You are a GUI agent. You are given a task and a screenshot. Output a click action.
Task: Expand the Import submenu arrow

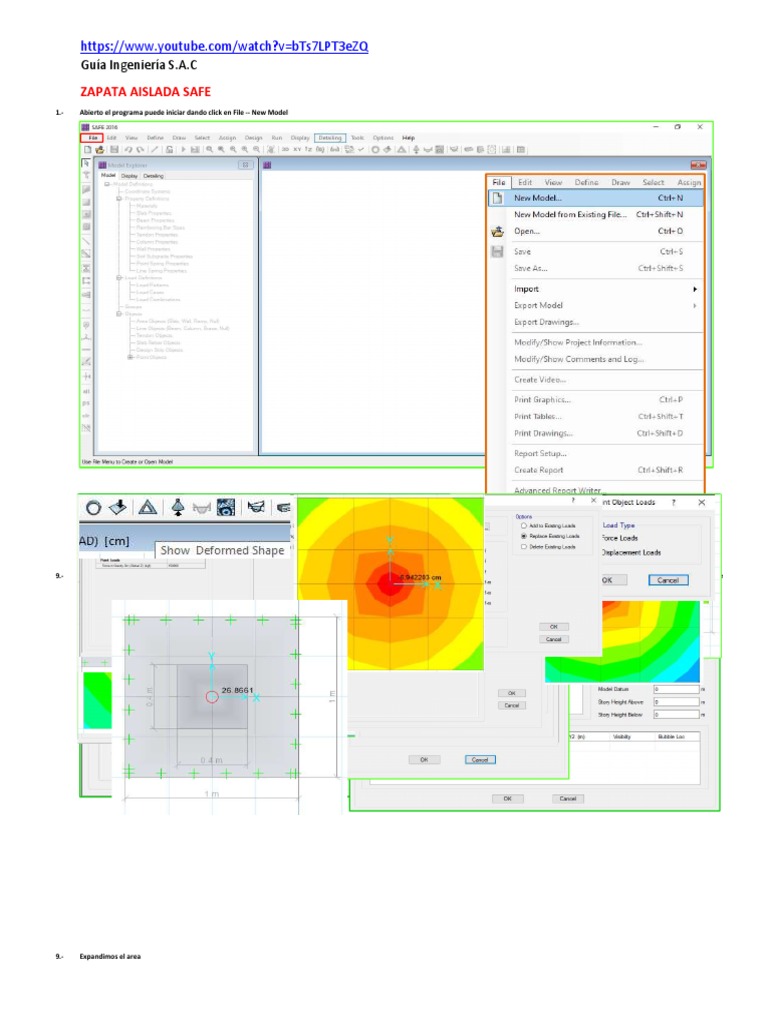click(x=695, y=289)
